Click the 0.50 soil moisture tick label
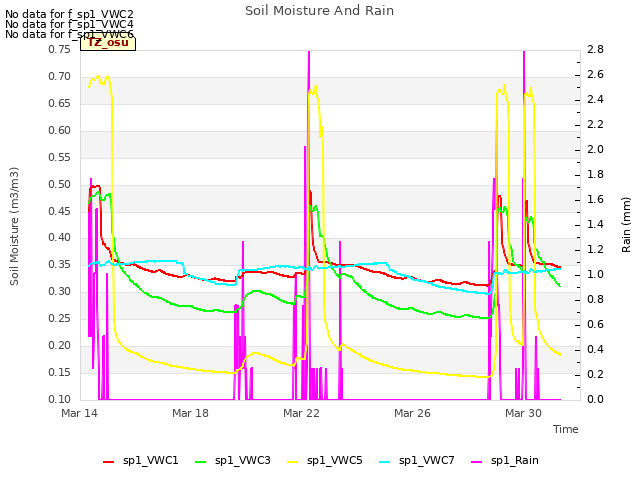 pyautogui.click(x=60, y=184)
